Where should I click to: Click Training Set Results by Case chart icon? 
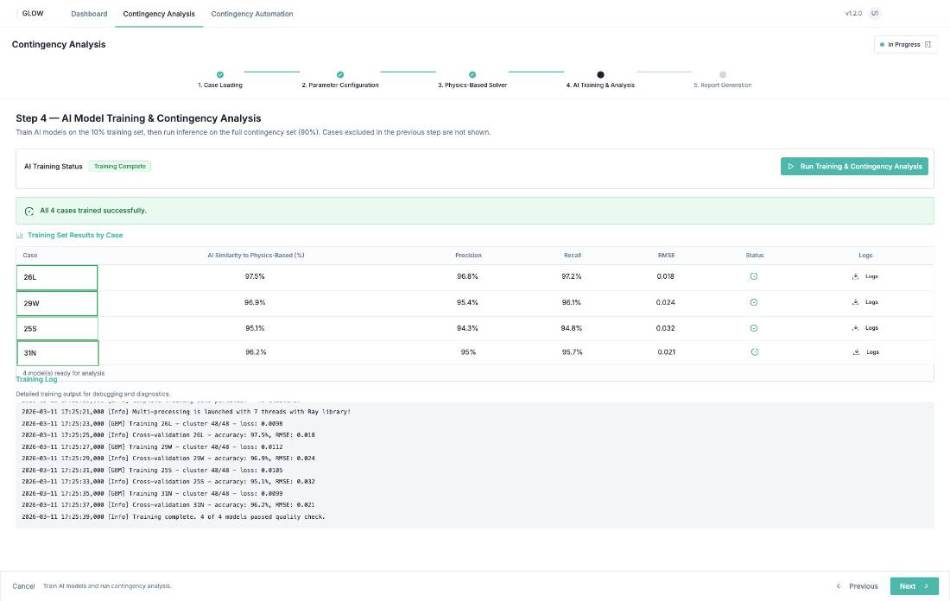pos(19,235)
